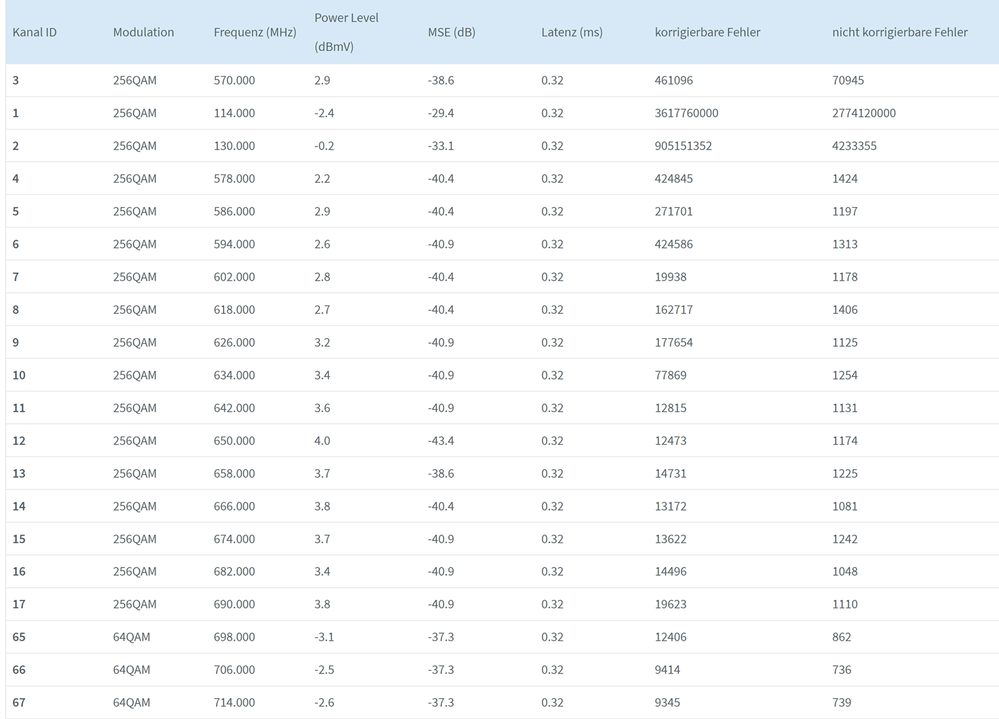This screenshot has height=719, width=999.
Task: Click frequency value 714.000
Action: [234, 703]
